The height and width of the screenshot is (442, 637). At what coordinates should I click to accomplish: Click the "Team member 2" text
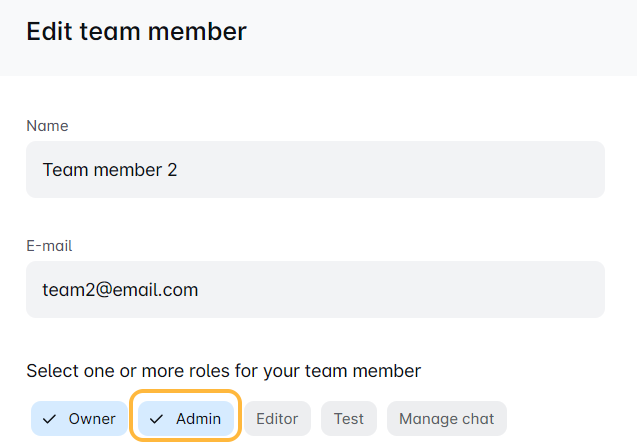click(x=110, y=170)
